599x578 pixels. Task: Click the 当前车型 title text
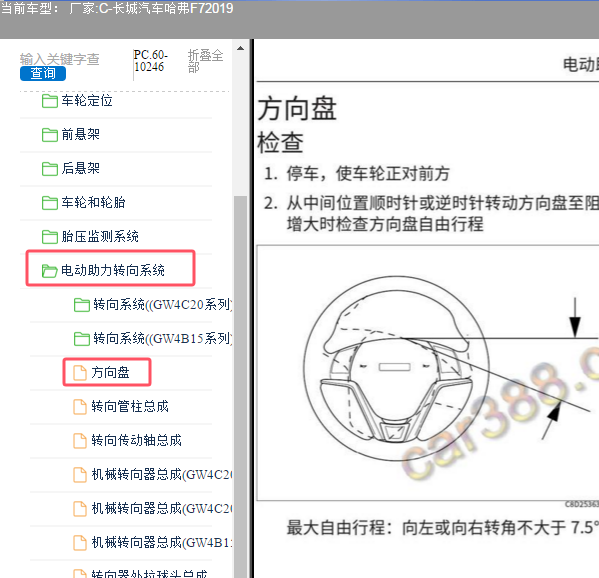click(117, 8)
